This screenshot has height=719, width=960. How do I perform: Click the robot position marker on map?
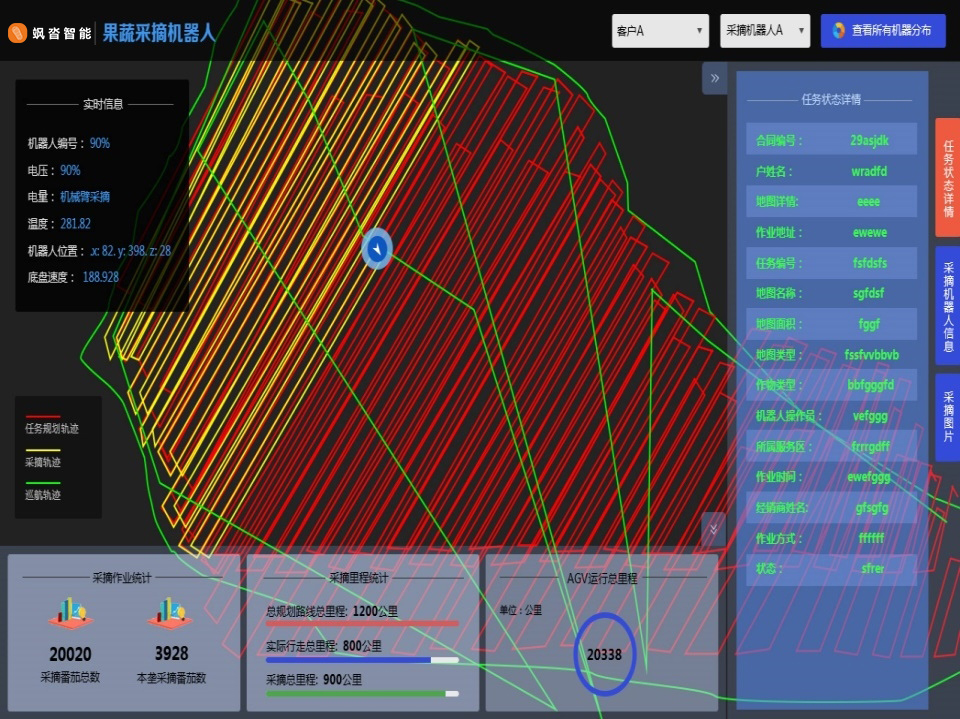(x=377, y=248)
